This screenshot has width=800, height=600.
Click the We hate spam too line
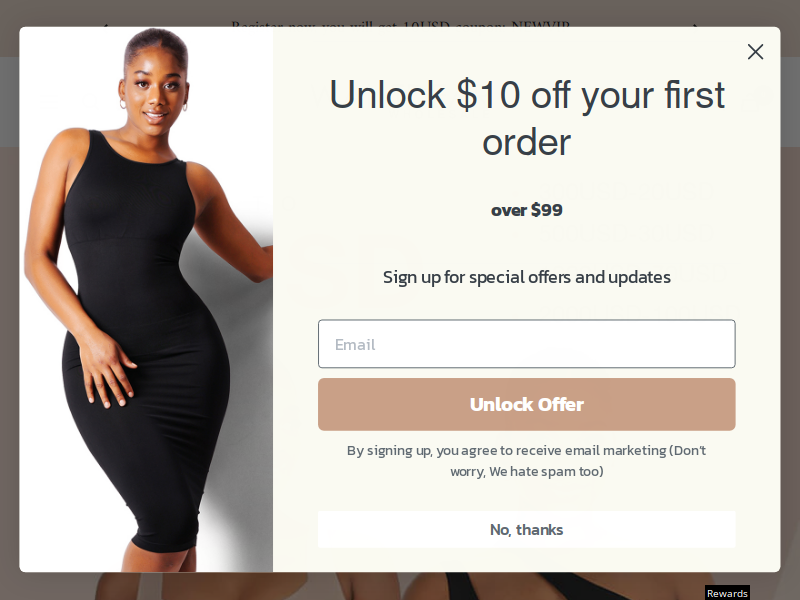click(x=527, y=471)
